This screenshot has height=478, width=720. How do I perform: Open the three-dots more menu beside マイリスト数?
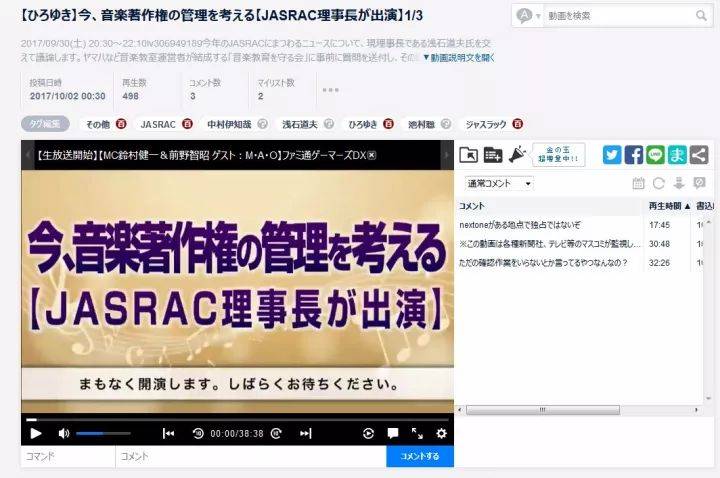331,90
